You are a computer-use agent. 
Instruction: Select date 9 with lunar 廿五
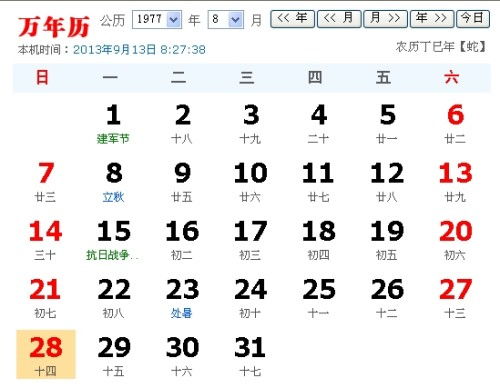tap(182, 182)
